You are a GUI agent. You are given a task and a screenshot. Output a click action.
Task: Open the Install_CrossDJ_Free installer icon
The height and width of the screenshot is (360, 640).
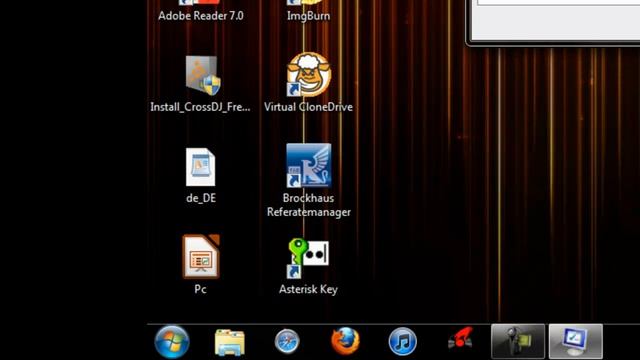click(x=203, y=76)
